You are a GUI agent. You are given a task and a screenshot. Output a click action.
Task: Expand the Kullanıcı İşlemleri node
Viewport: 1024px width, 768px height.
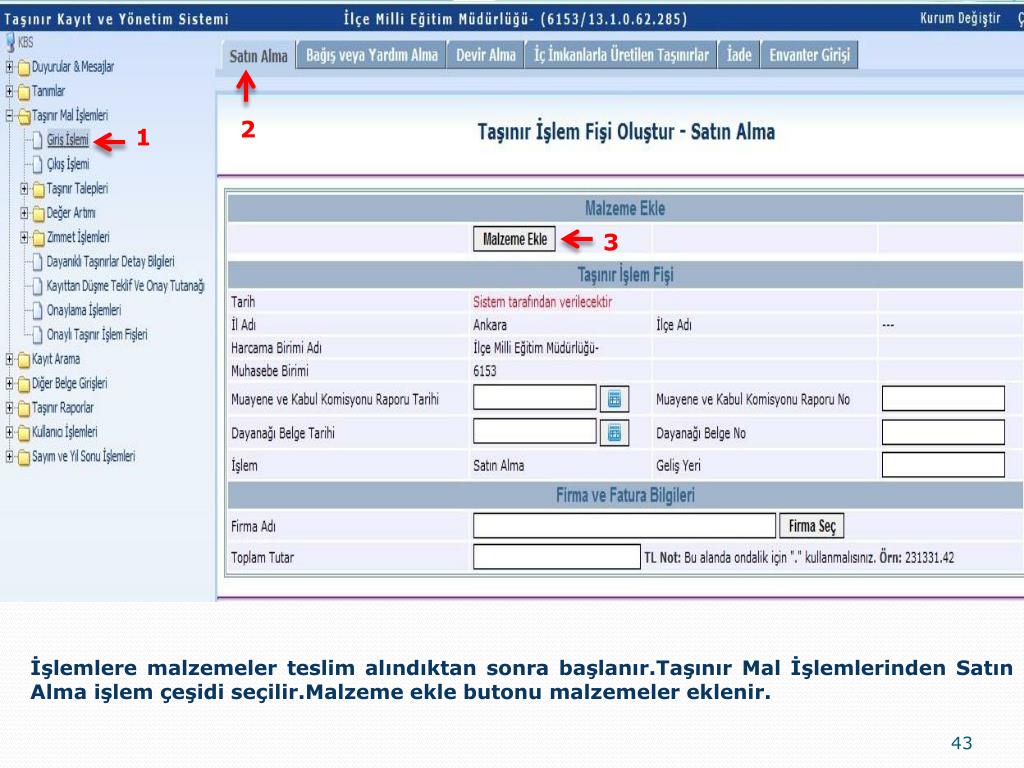click(9, 432)
